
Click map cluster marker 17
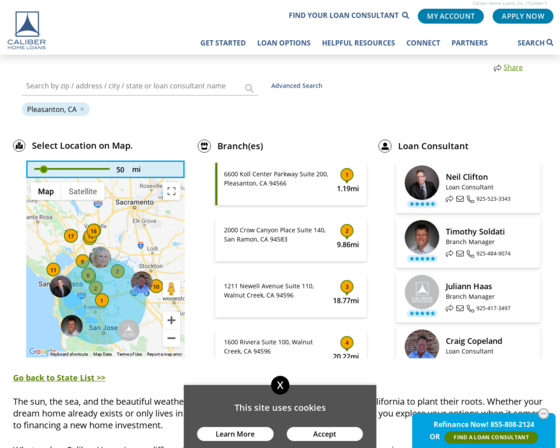click(x=71, y=237)
